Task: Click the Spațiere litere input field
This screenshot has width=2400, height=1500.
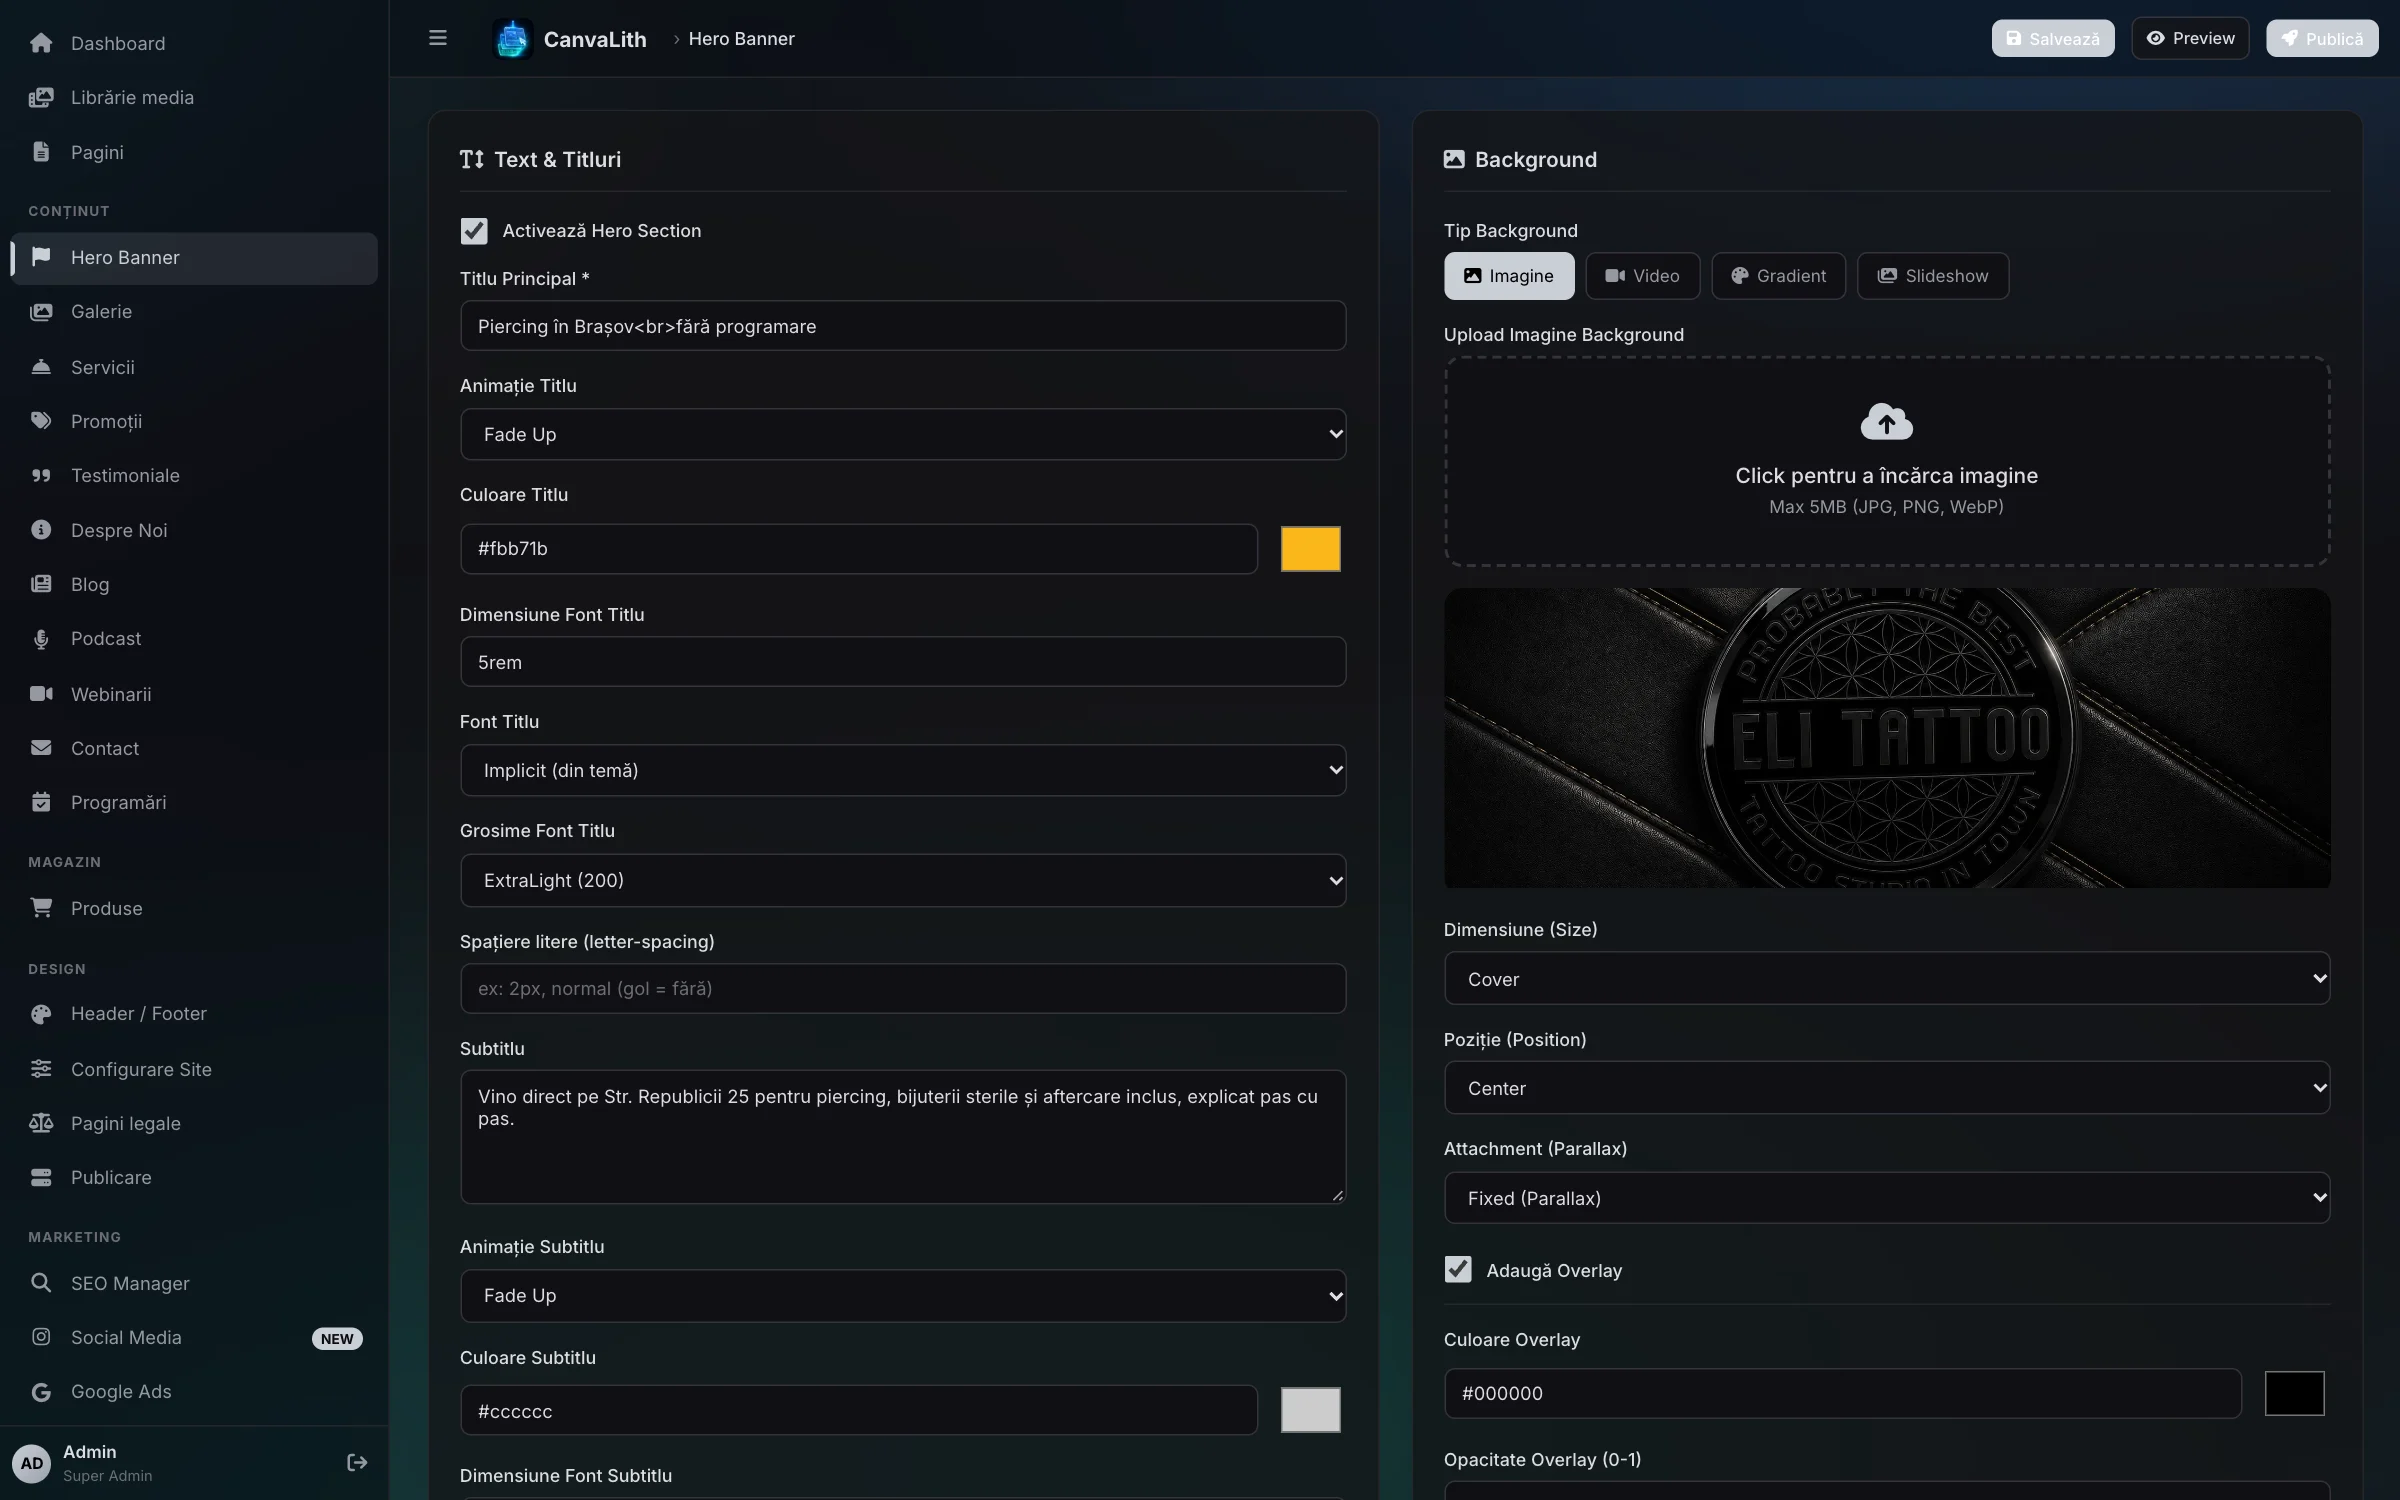Action: coord(903,989)
